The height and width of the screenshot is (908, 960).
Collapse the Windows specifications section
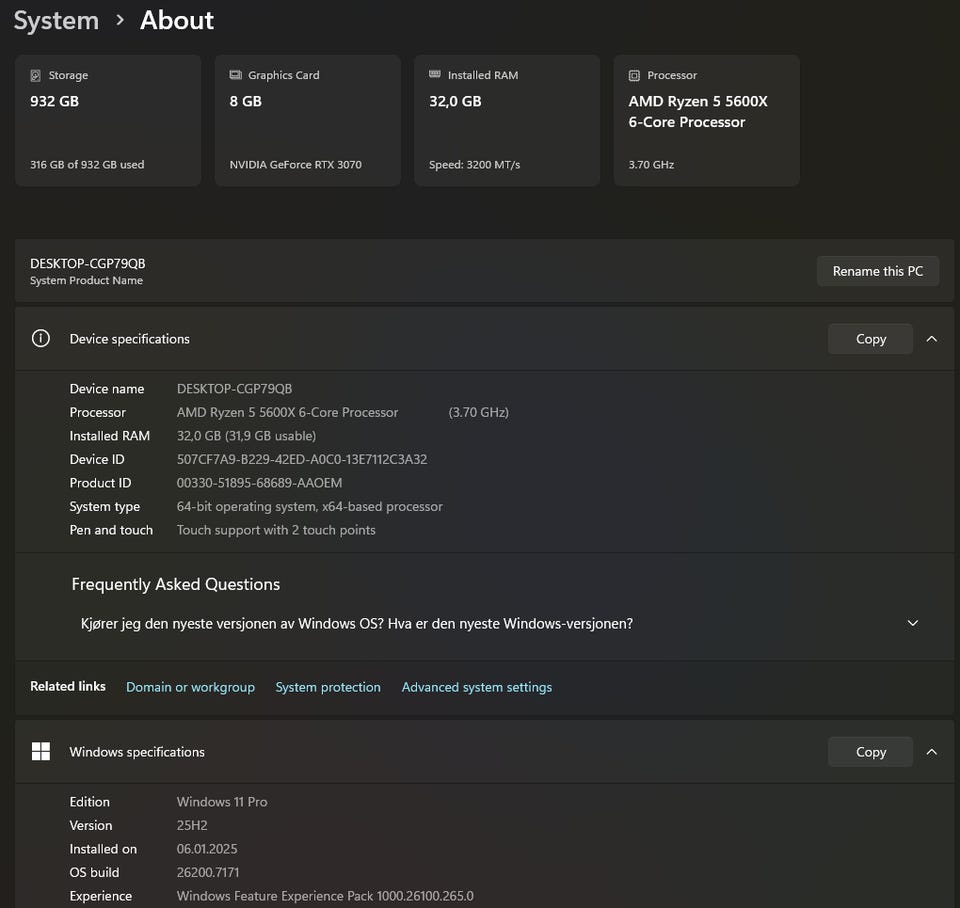[931, 752]
